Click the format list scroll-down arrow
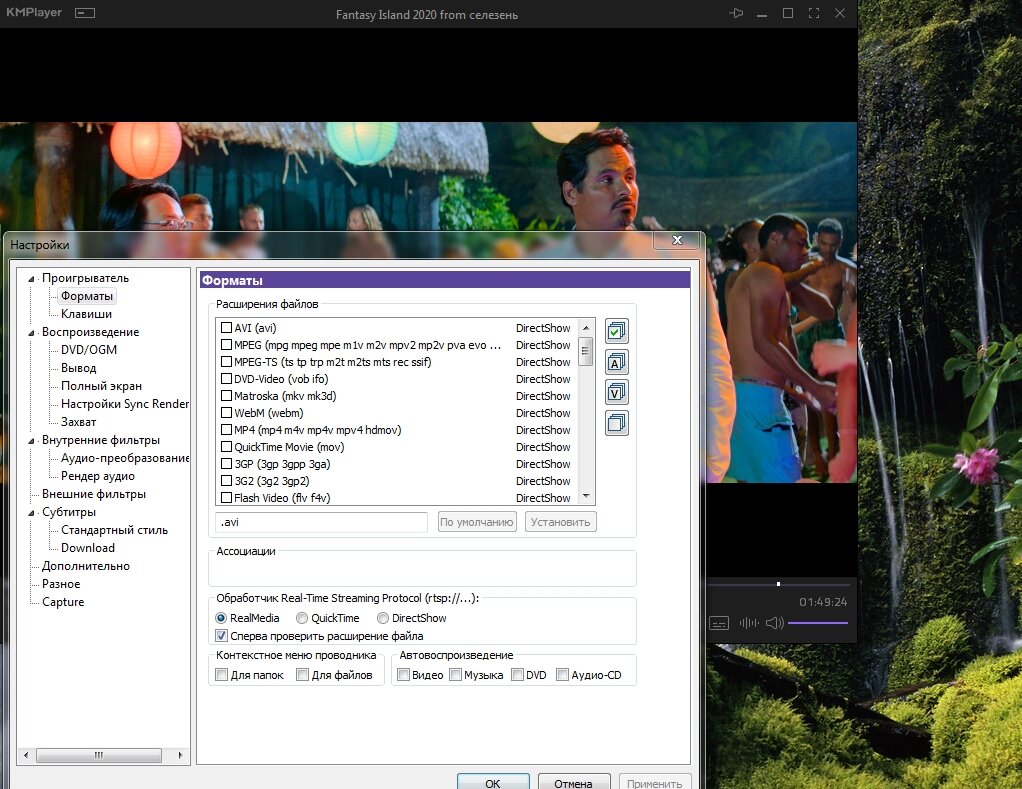Screen dimensions: 1022x789 point(586,496)
